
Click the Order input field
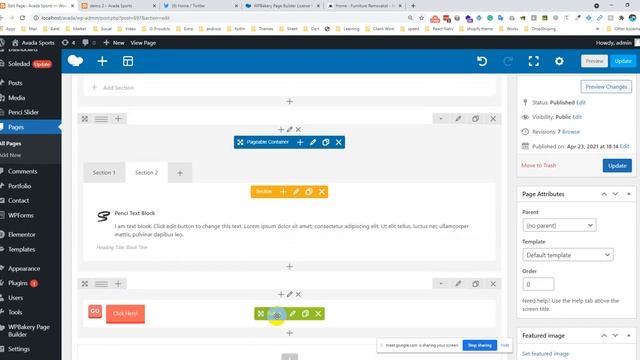[x=538, y=284]
